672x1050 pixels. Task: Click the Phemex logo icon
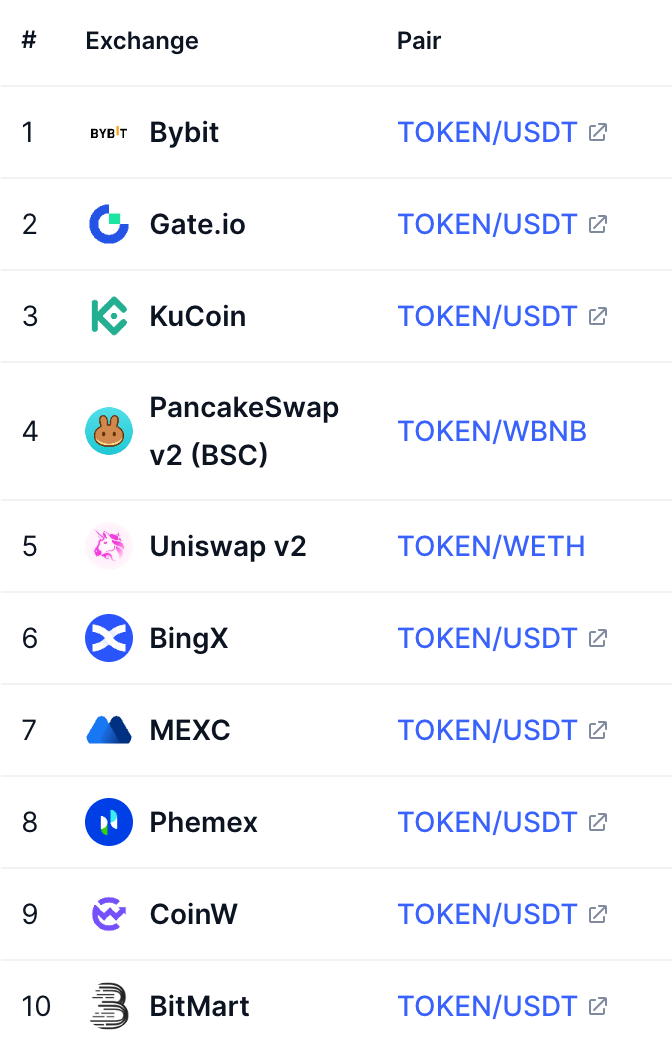click(108, 822)
